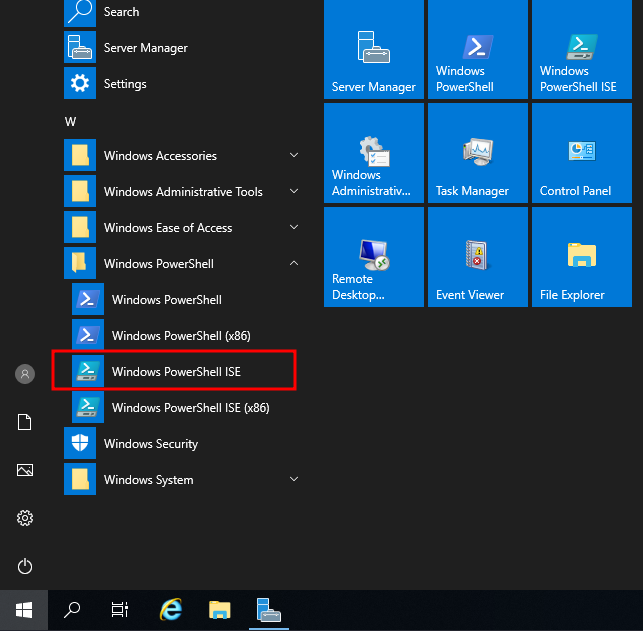The width and height of the screenshot is (643, 631).
Task: Open the Settings gear in left rail
Action: tap(25, 518)
